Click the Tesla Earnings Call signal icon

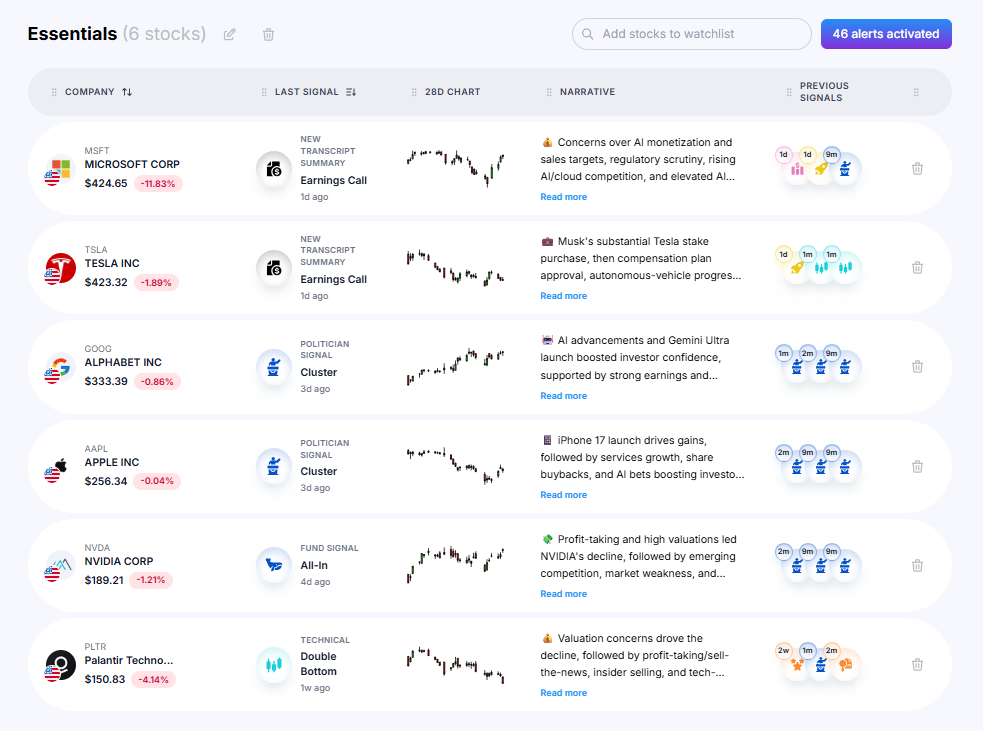click(x=273, y=268)
